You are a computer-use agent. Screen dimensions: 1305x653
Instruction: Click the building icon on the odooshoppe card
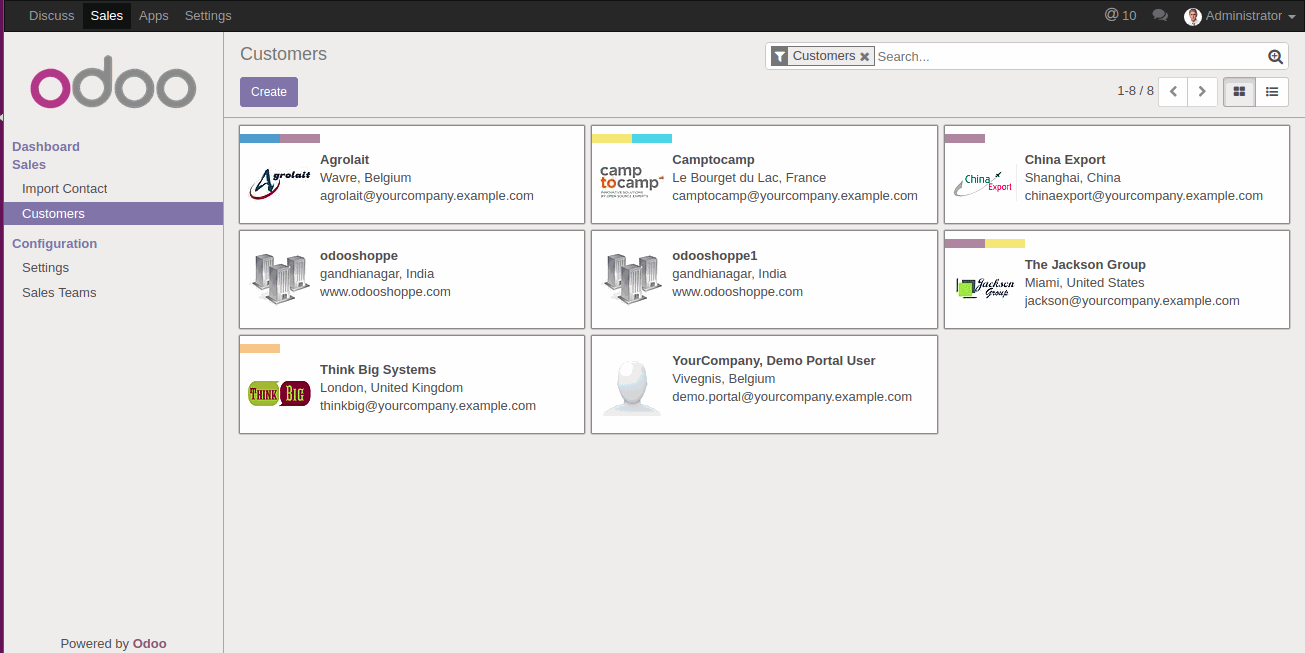(x=279, y=278)
